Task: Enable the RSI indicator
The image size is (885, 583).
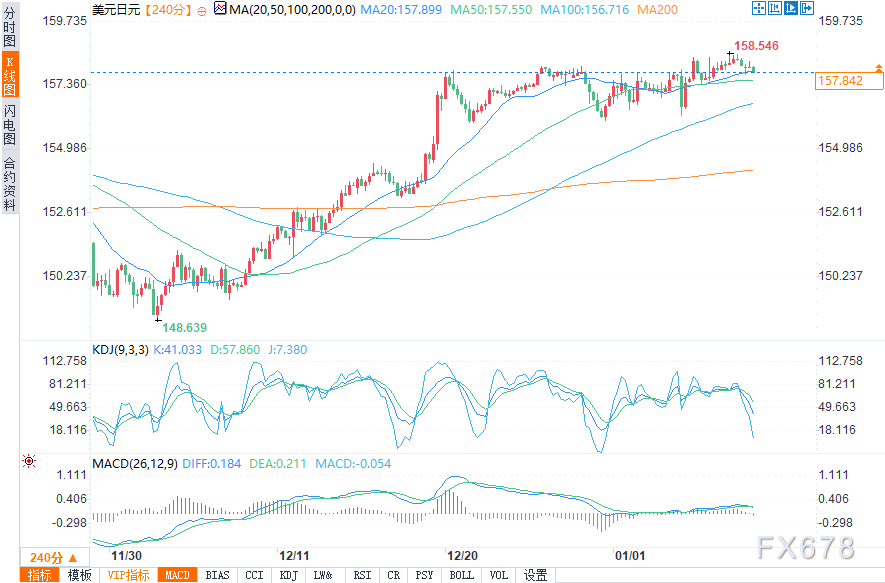Action: (362, 575)
